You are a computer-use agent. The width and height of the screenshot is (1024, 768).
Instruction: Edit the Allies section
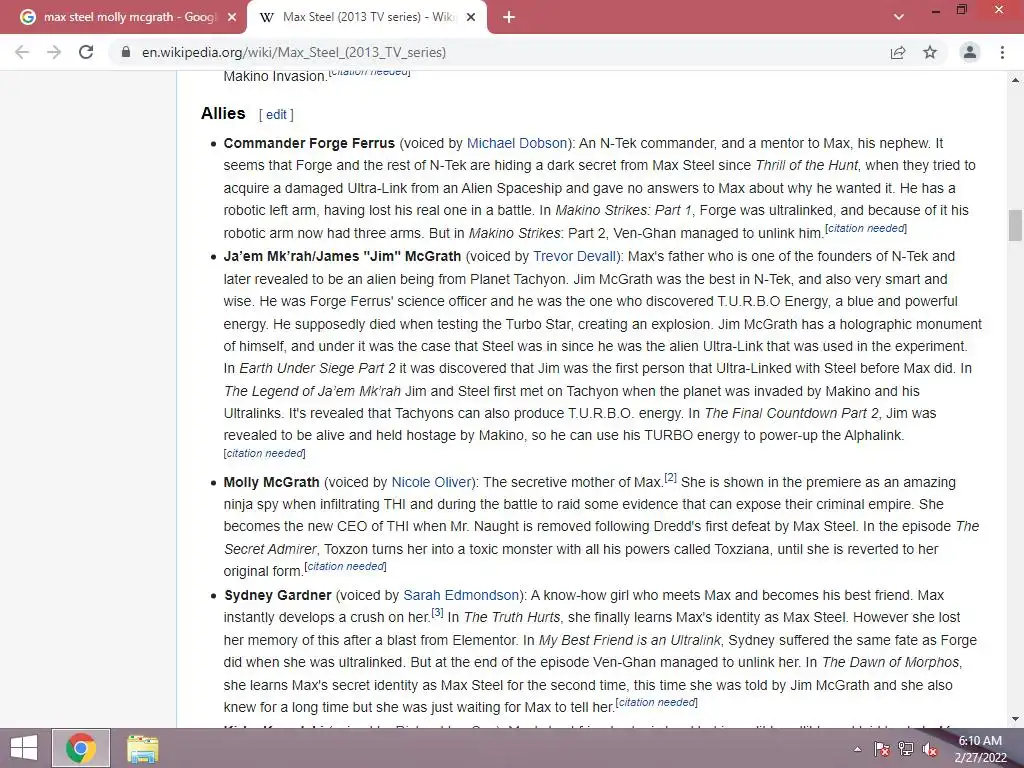point(276,115)
